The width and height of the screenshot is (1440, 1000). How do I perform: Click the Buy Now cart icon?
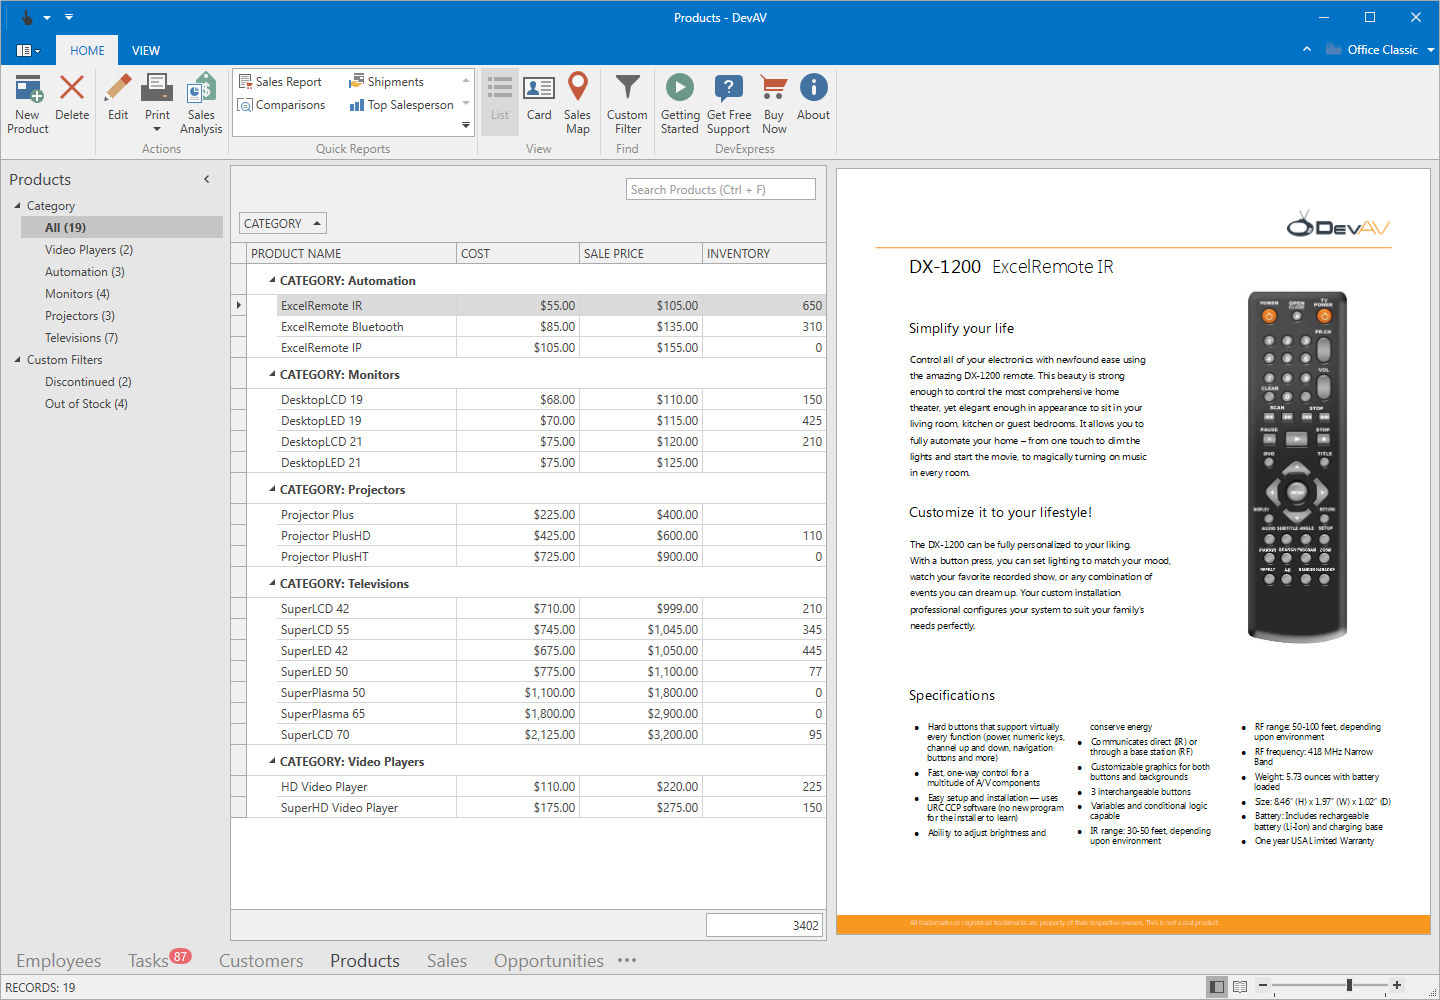point(774,90)
